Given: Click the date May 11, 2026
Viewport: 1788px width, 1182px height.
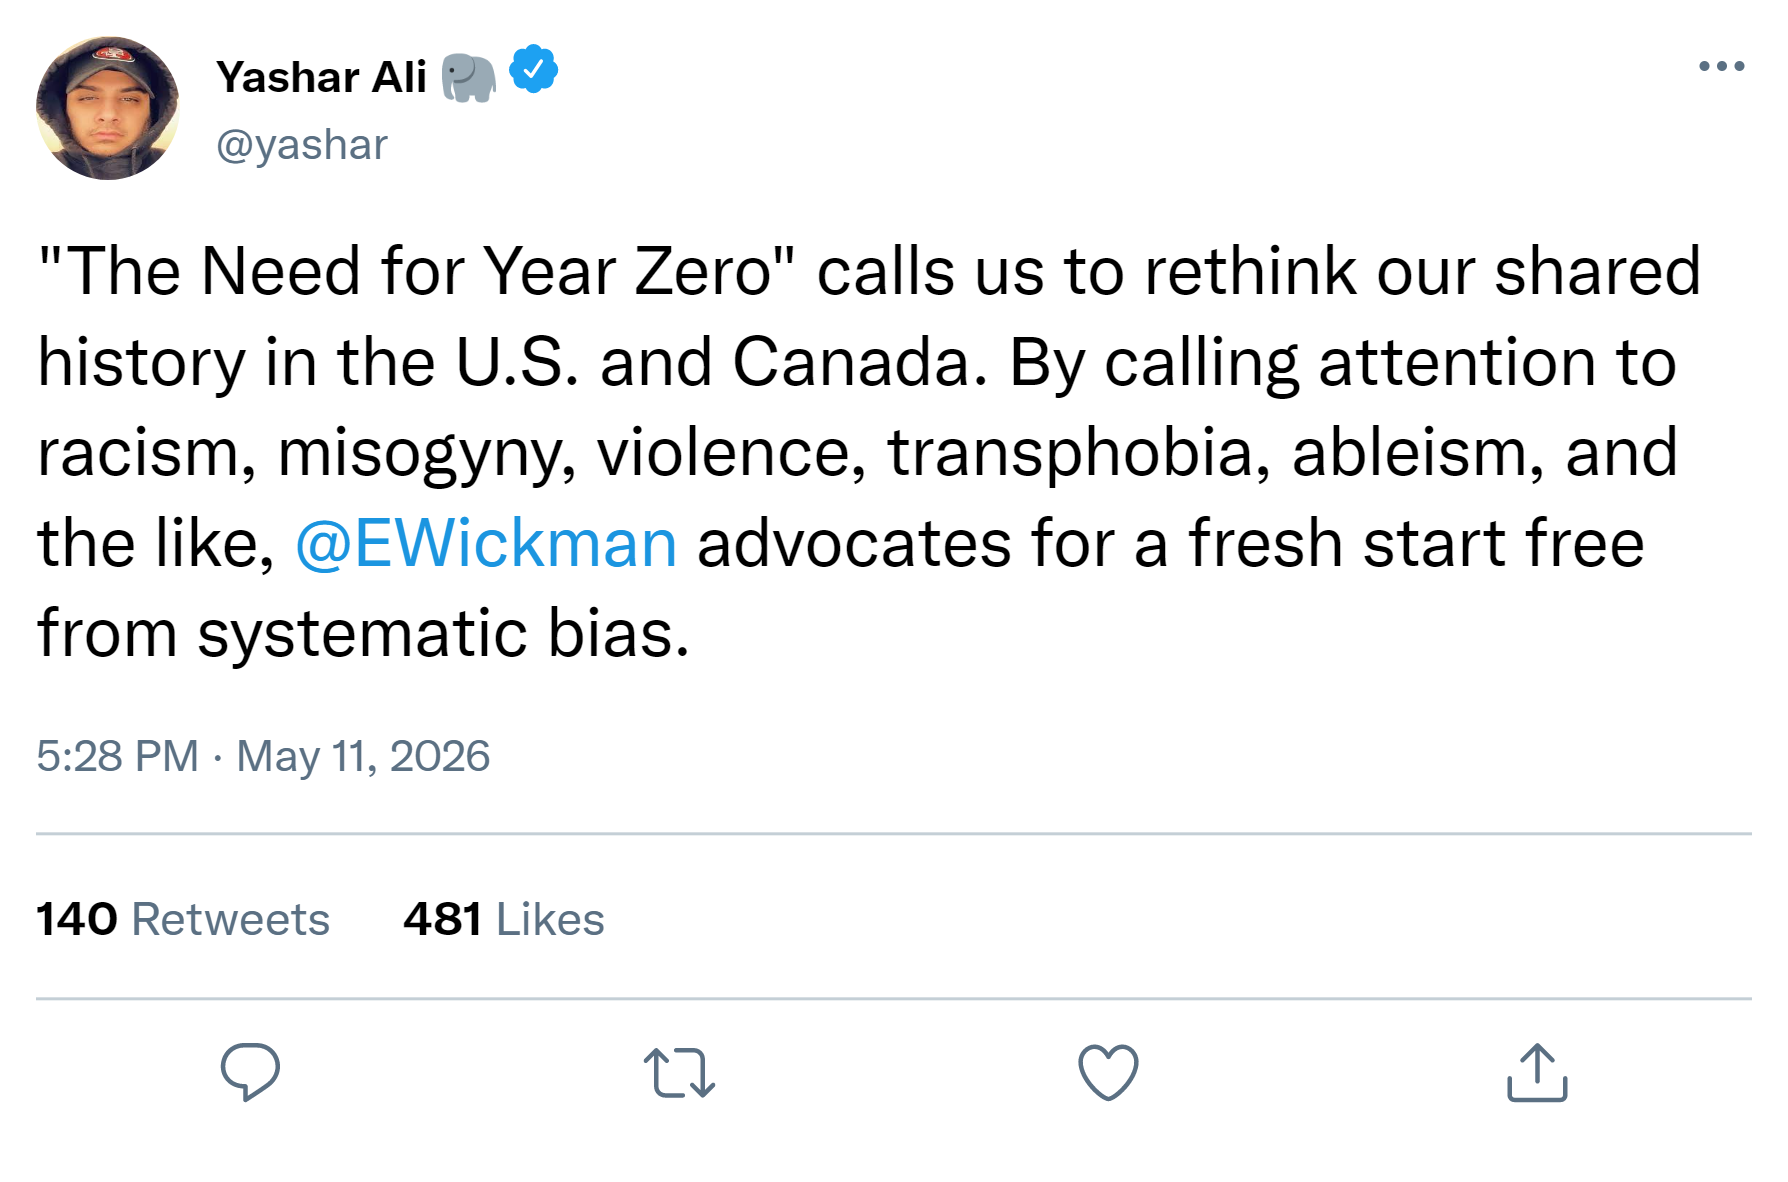Looking at the screenshot, I should pyautogui.click(x=363, y=756).
